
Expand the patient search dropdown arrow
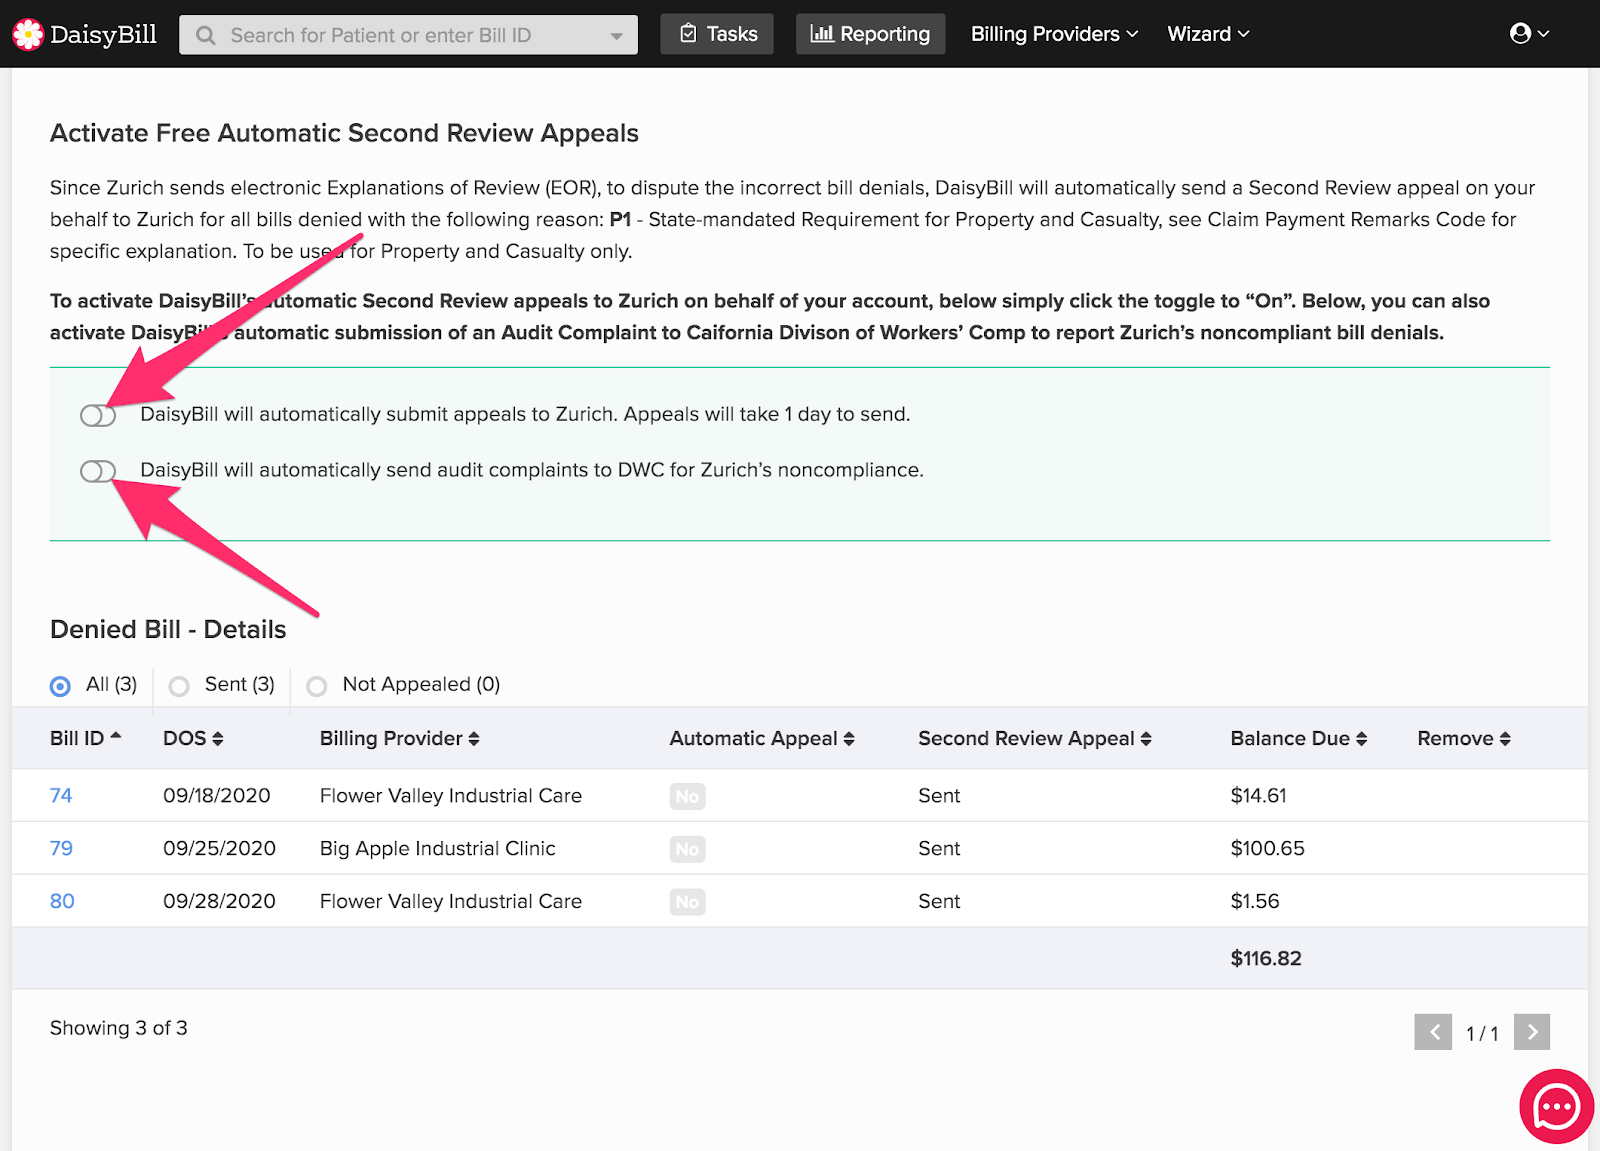[616, 36]
